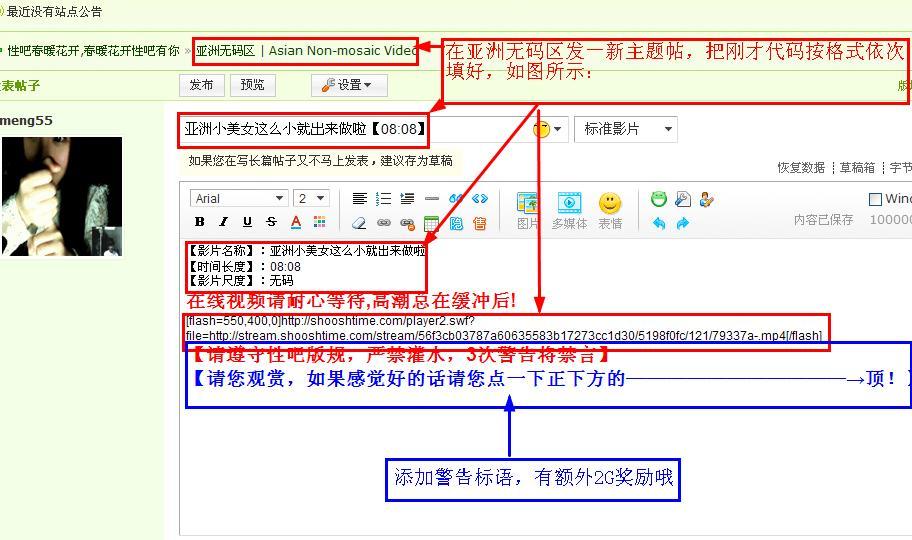Open the Arial font family dropdown
The image size is (912, 540).
pos(239,198)
